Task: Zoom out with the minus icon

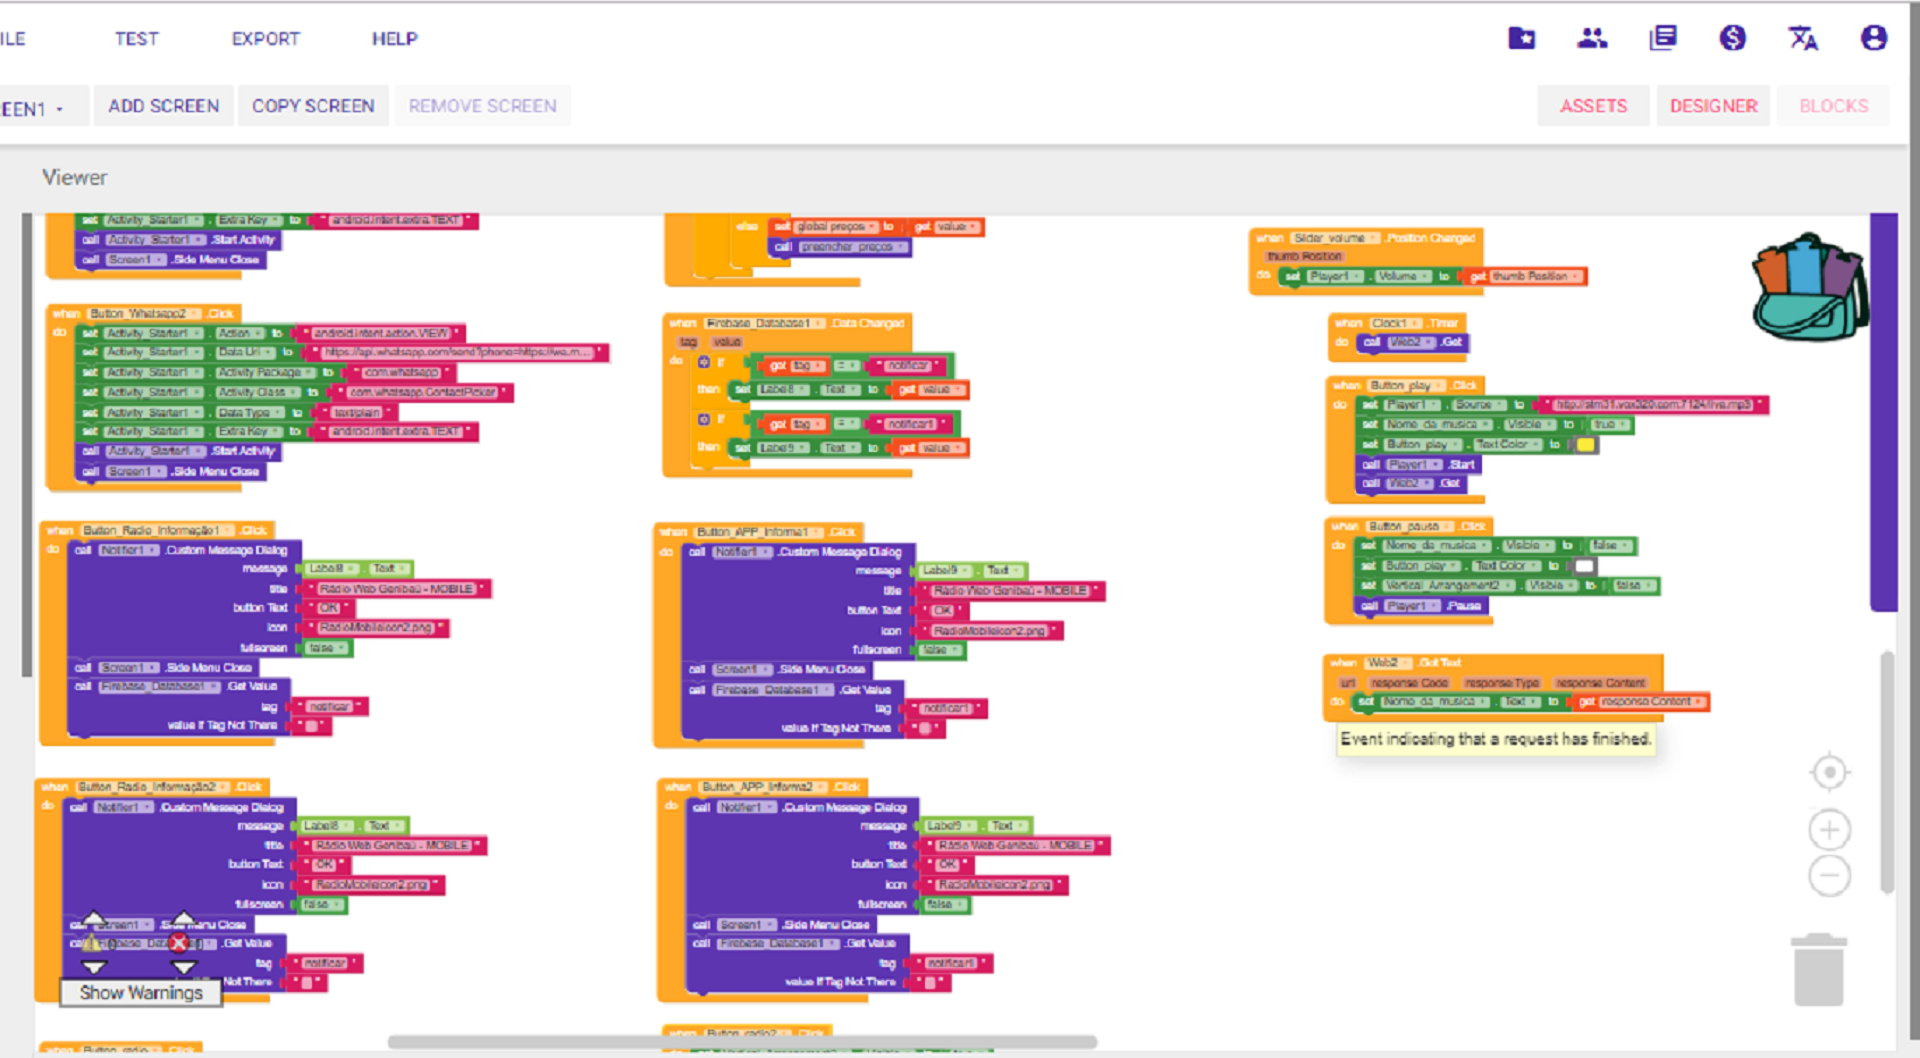Action: click(x=1829, y=877)
